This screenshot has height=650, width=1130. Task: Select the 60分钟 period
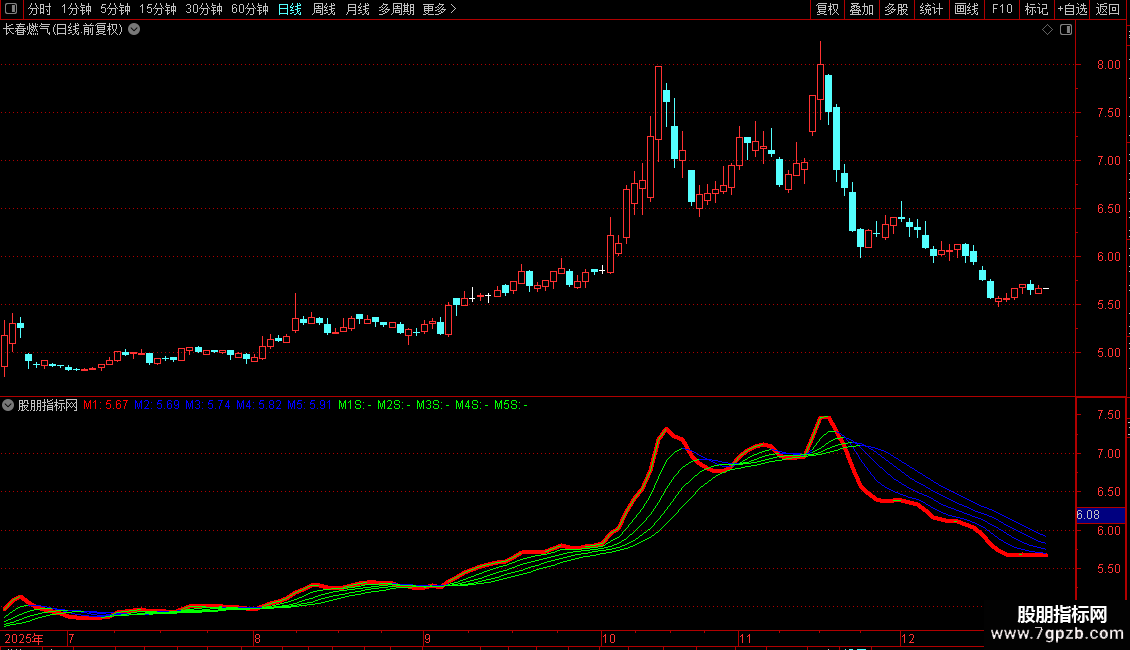[x=249, y=9]
